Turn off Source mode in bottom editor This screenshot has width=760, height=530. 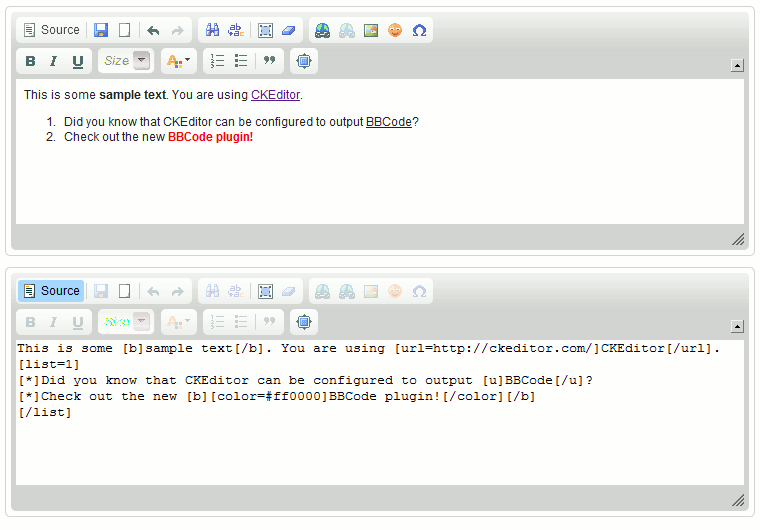(51, 291)
